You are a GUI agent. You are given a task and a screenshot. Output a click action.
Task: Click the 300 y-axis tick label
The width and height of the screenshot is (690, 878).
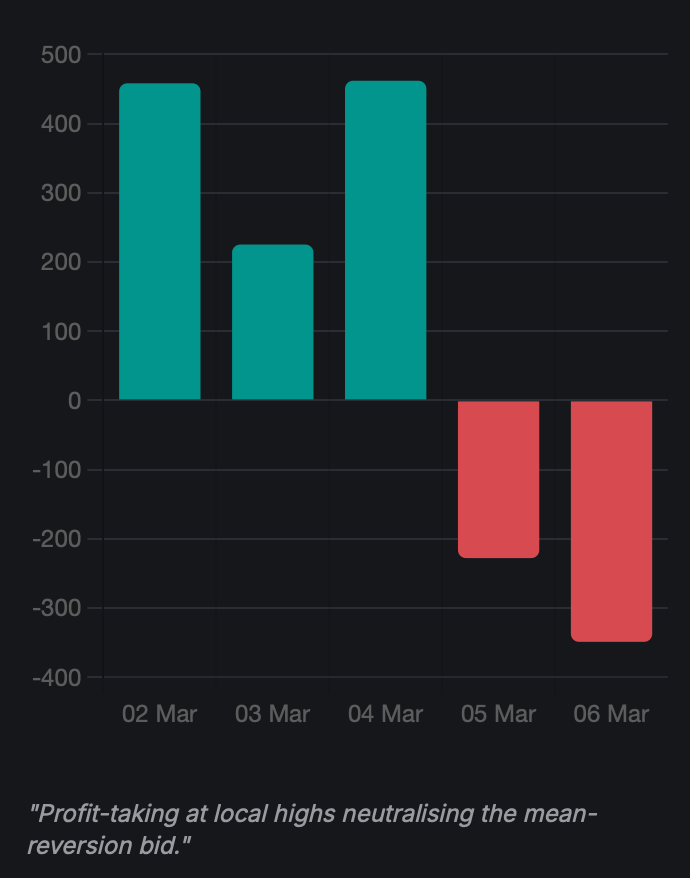click(x=61, y=193)
